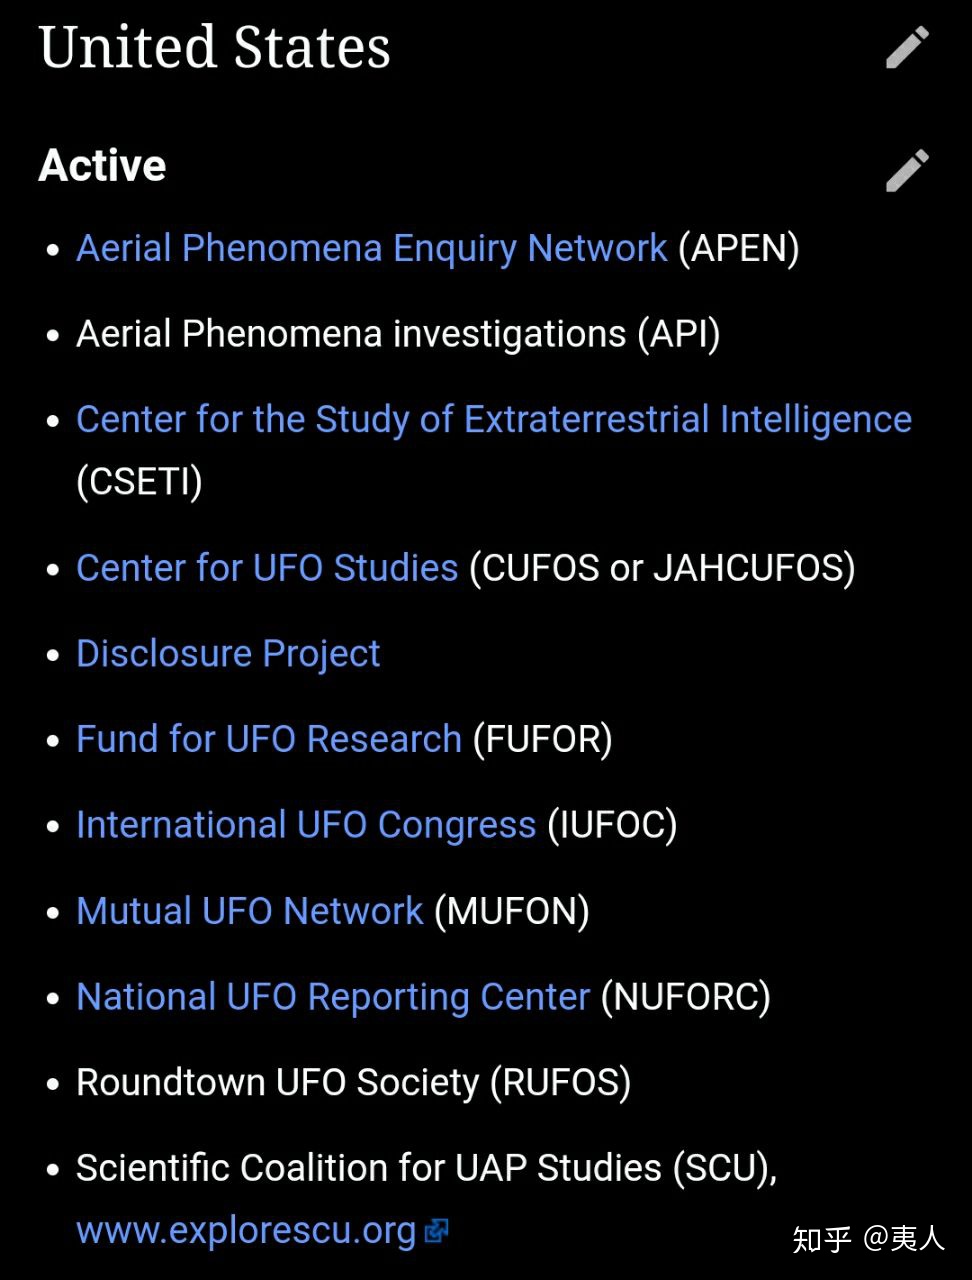Open the National UFO Reporting Center link

[x=333, y=997]
